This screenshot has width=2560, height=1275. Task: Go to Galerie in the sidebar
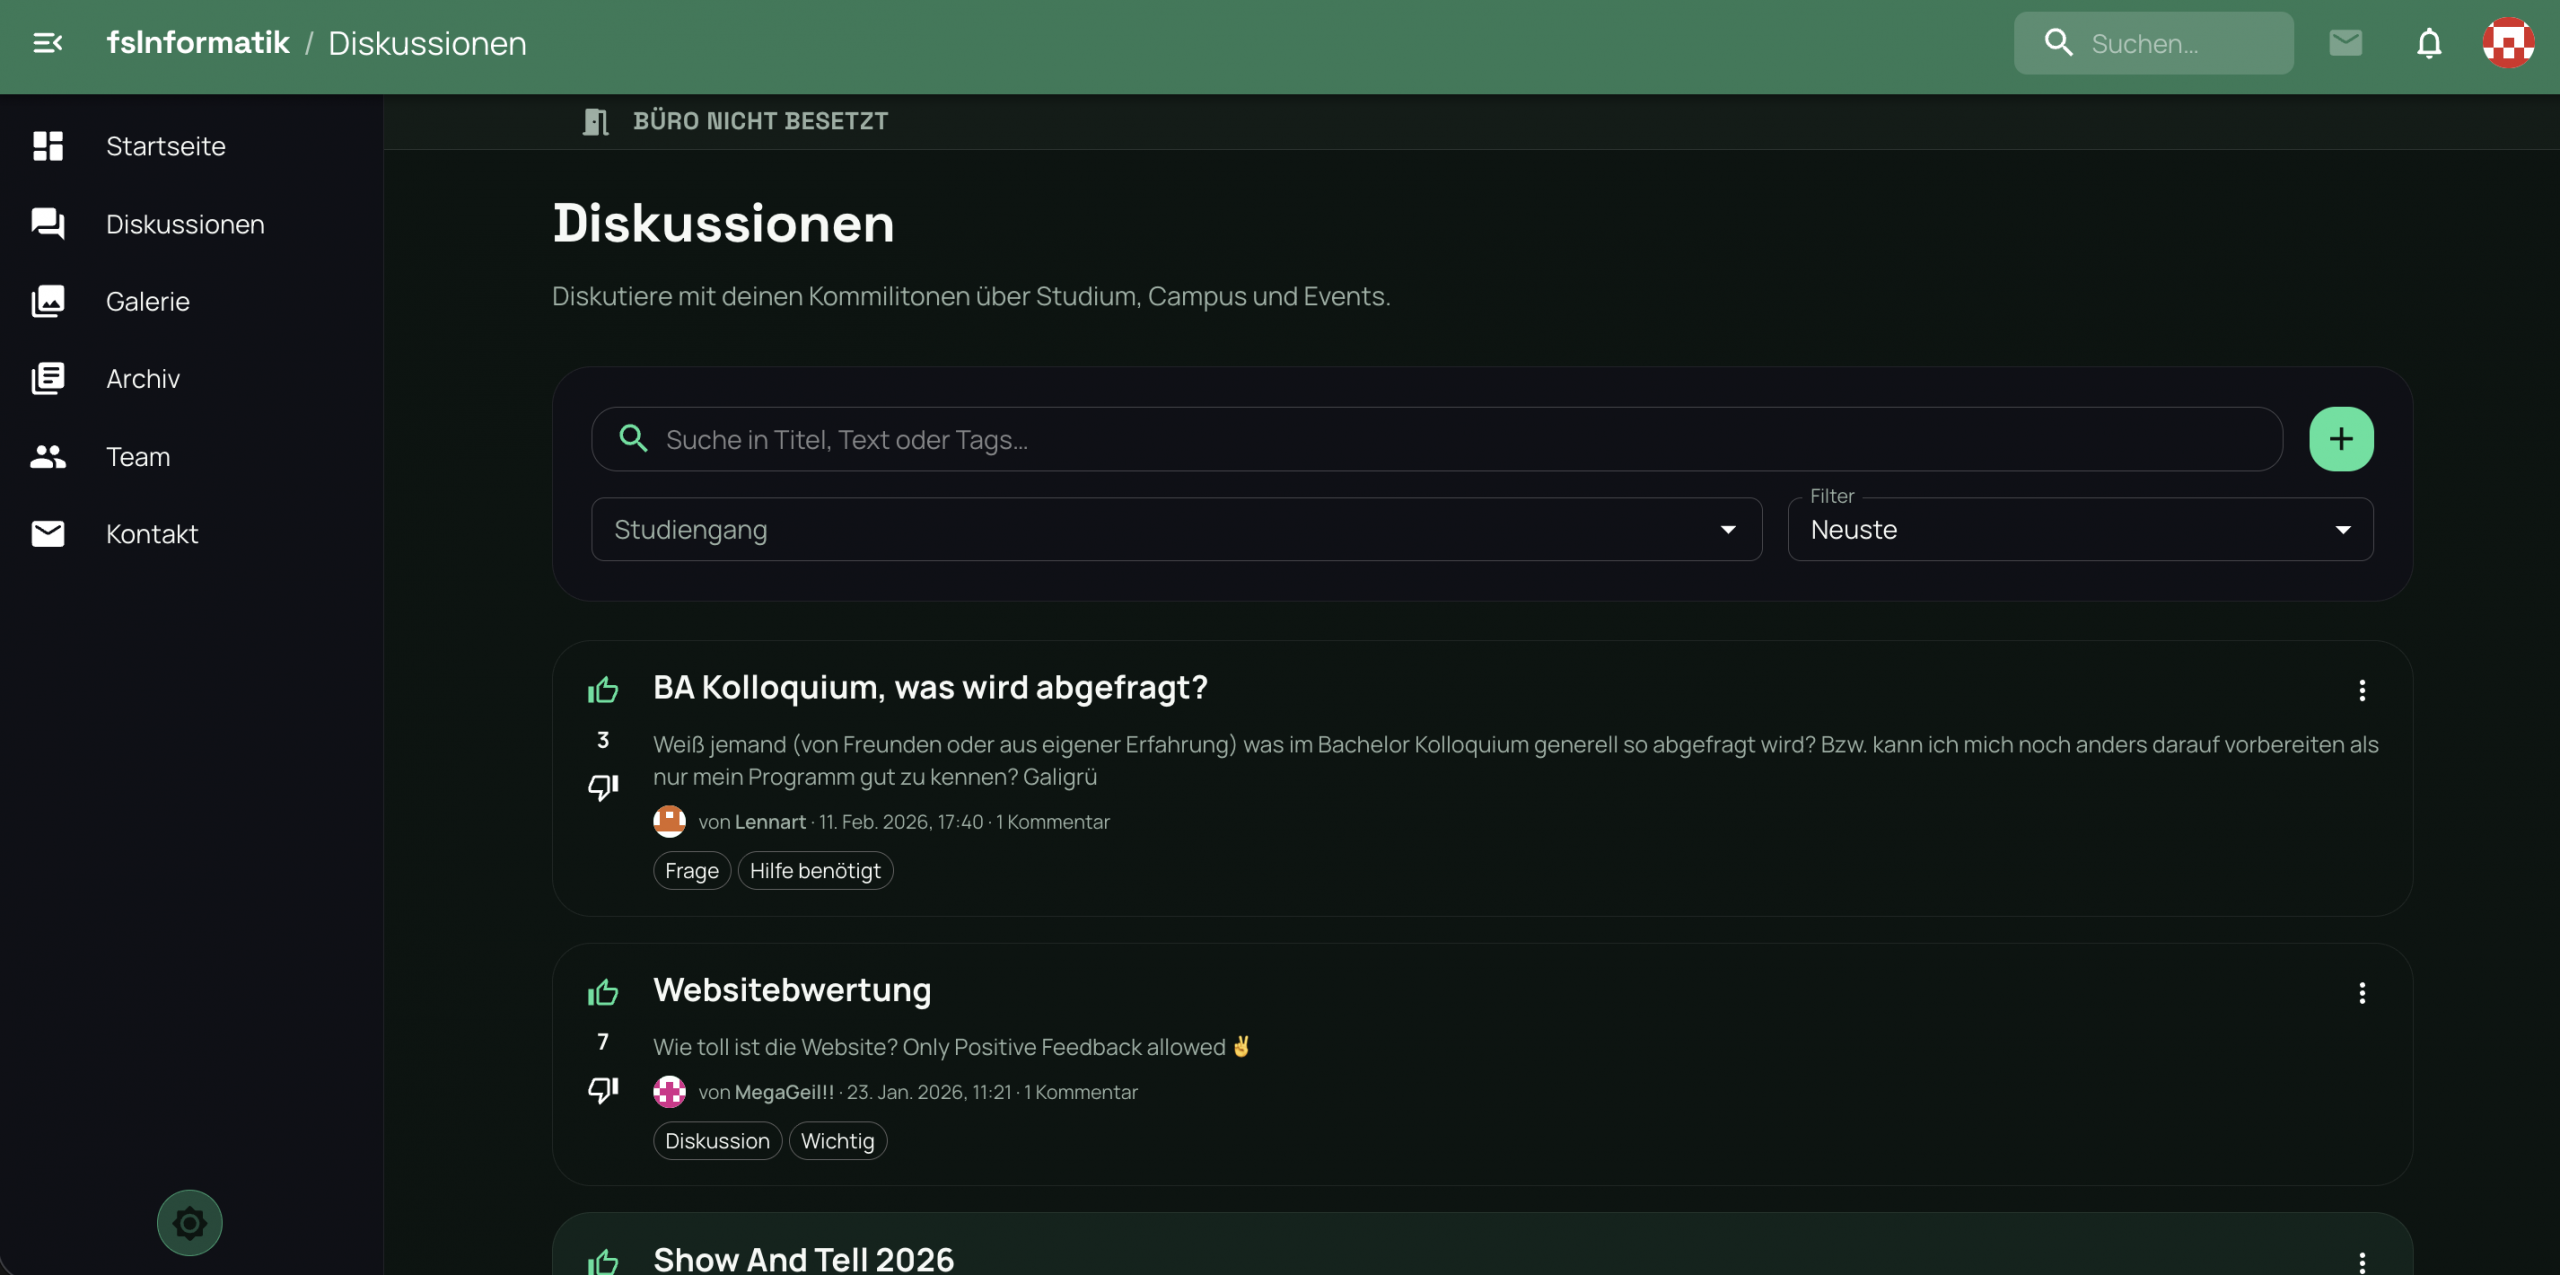click(x=147, y=301)
